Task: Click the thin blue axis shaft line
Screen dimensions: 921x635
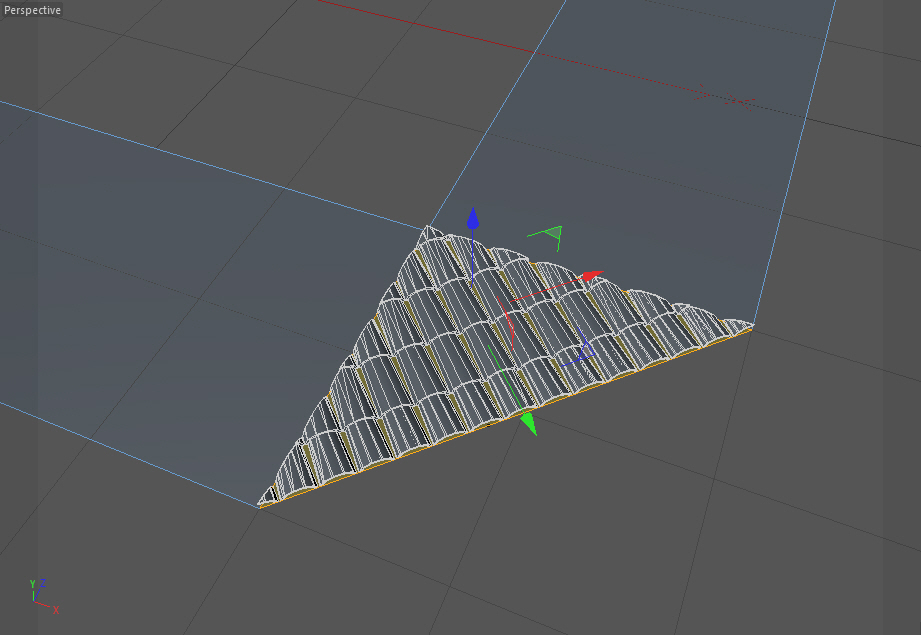Action: point(472,258)
